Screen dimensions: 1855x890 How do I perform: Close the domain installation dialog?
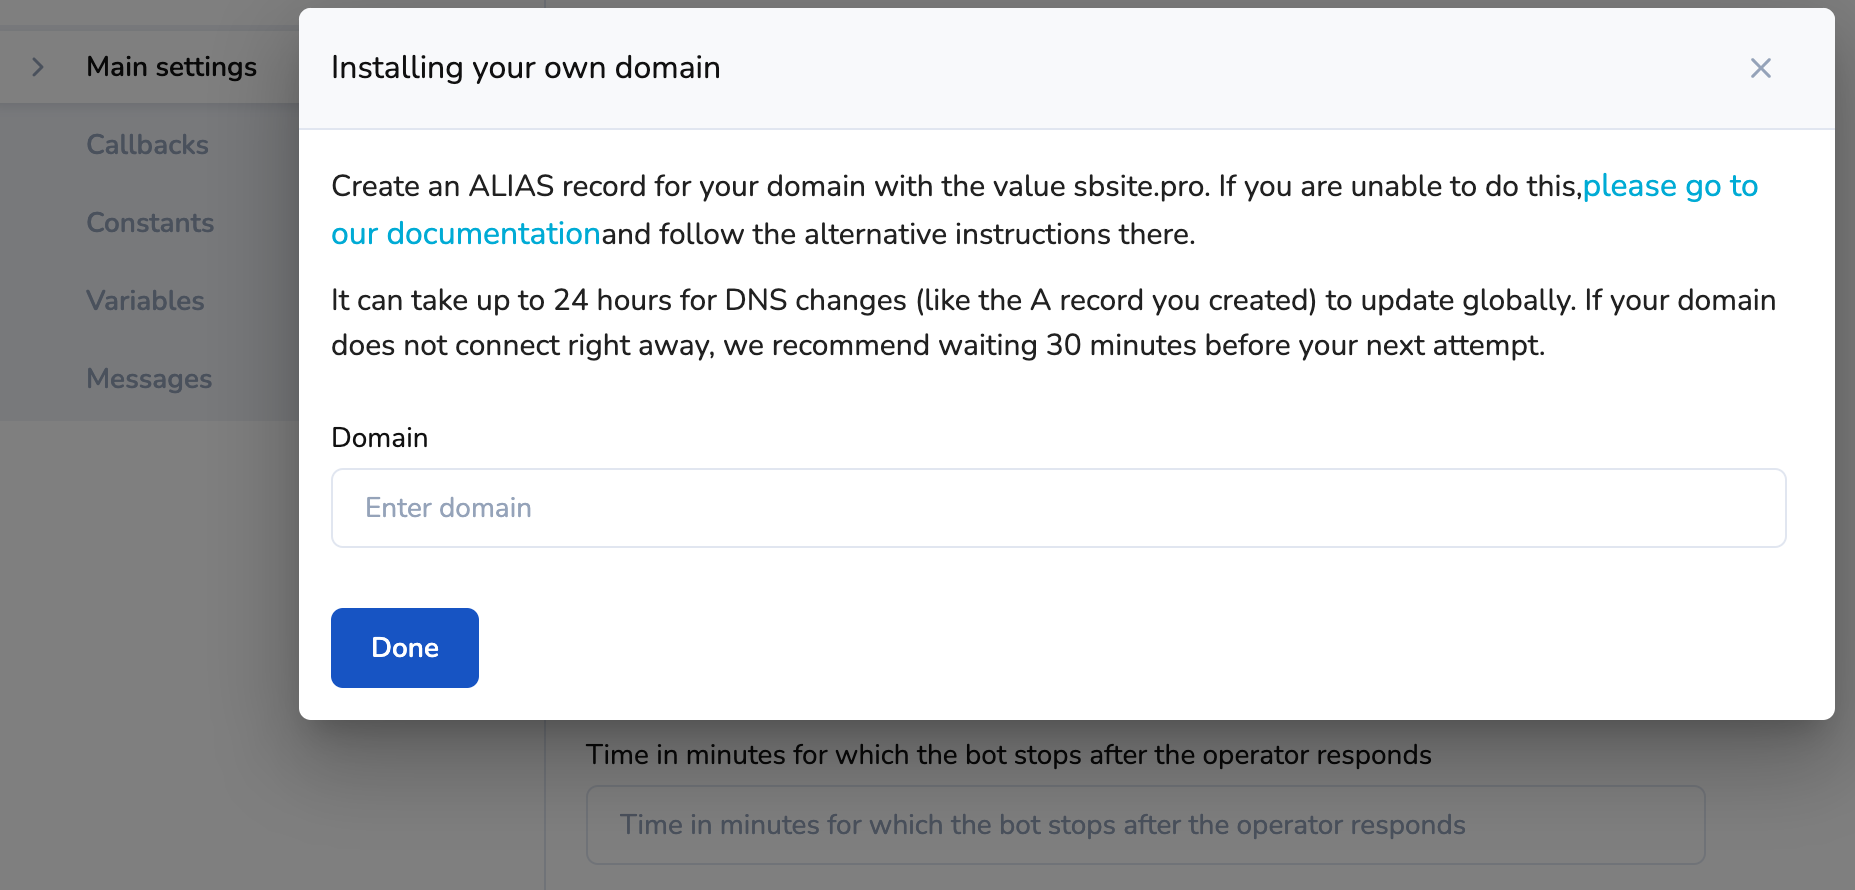click(x=1760, y=68)
